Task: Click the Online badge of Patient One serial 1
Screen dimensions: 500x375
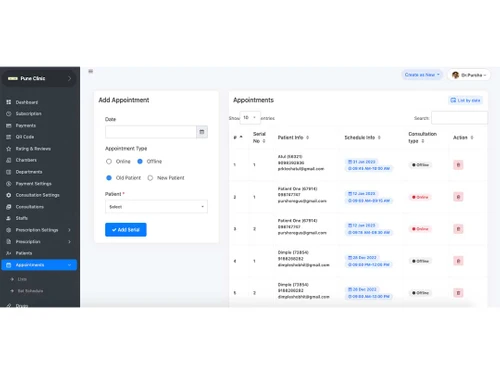Action: (420, 197)
